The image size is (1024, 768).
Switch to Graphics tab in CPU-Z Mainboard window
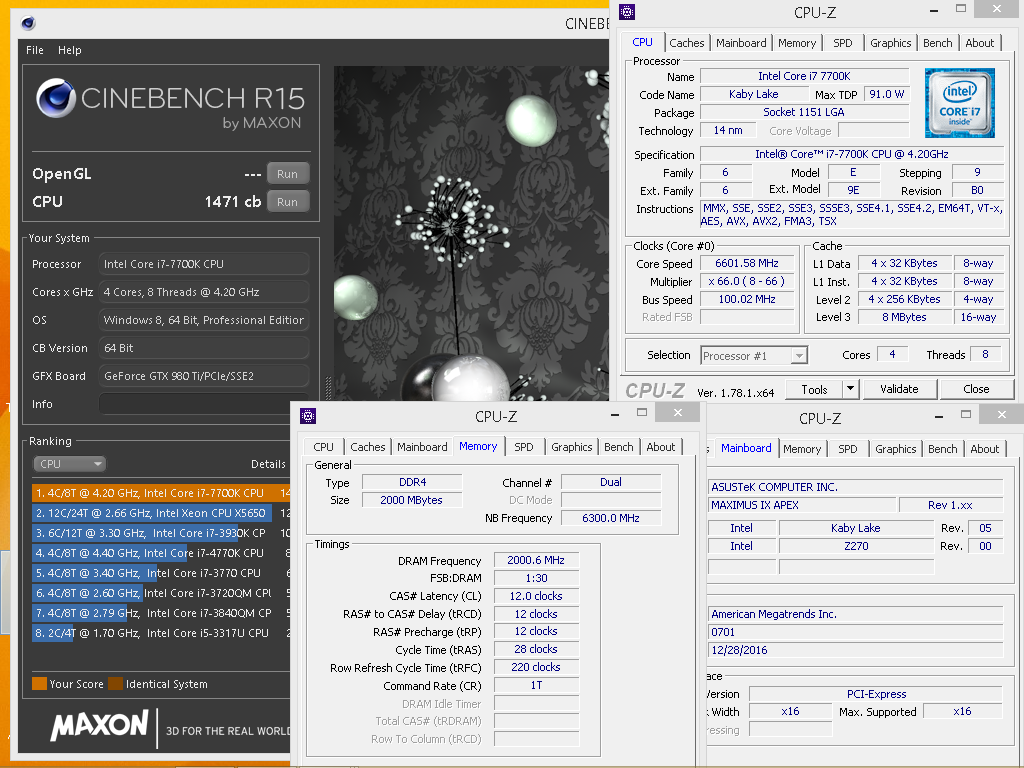point(895,449)
